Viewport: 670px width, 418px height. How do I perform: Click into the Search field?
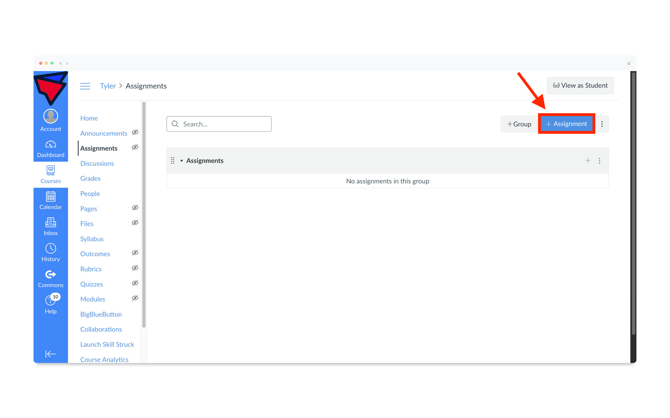point(219,124)
